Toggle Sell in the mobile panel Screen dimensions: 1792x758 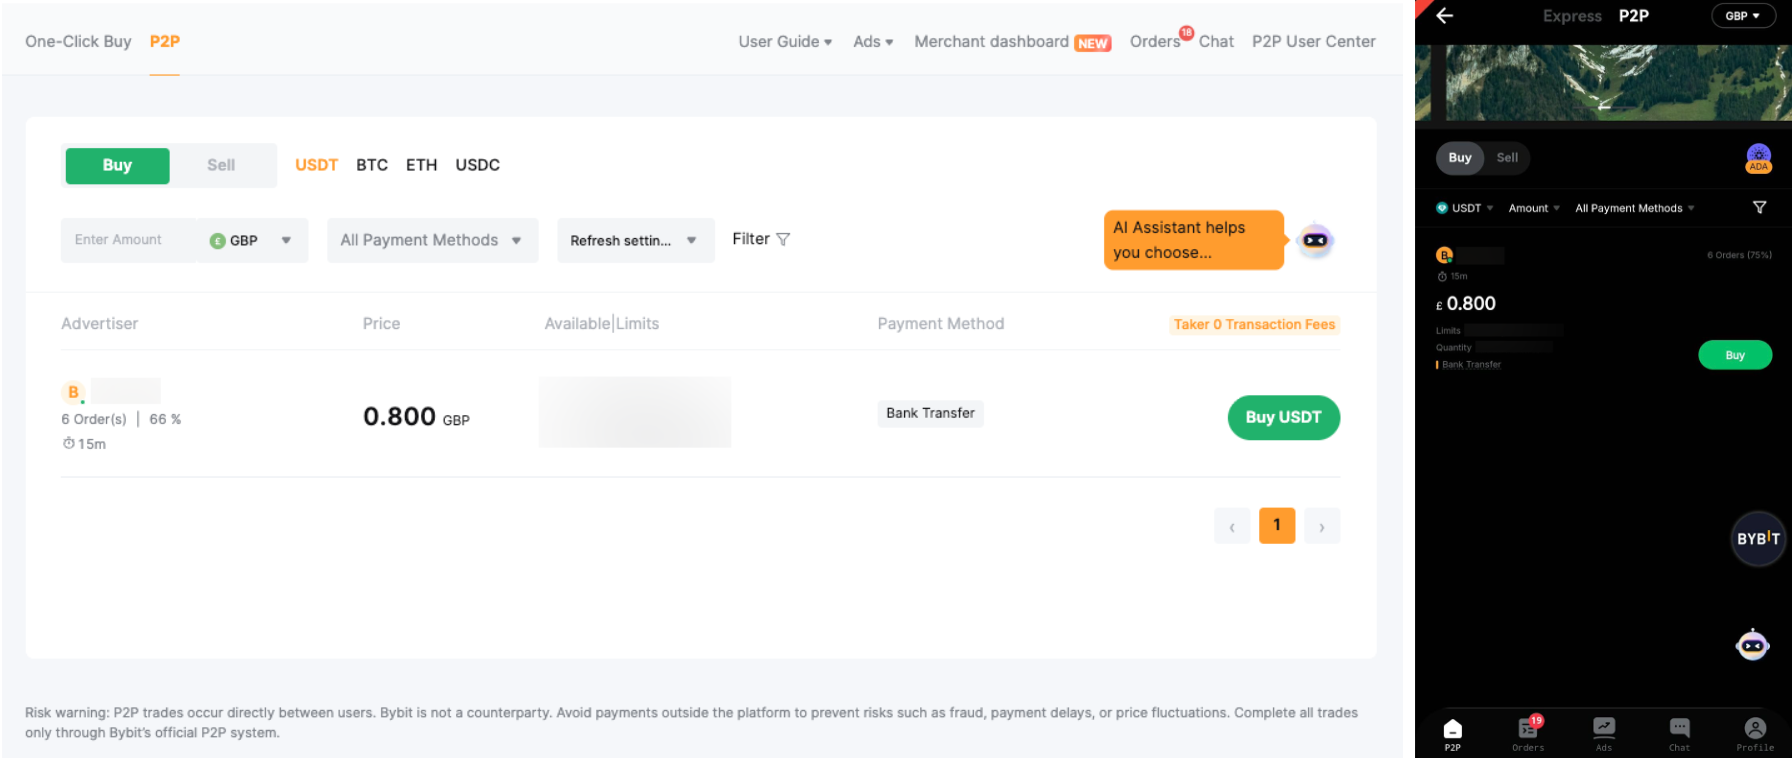(1506, 158)
